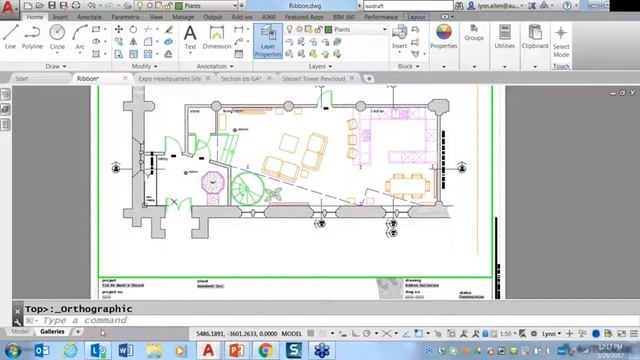Expand the Block panel
This screenshot has height=360, width=640.
click(x=409, y=66)
